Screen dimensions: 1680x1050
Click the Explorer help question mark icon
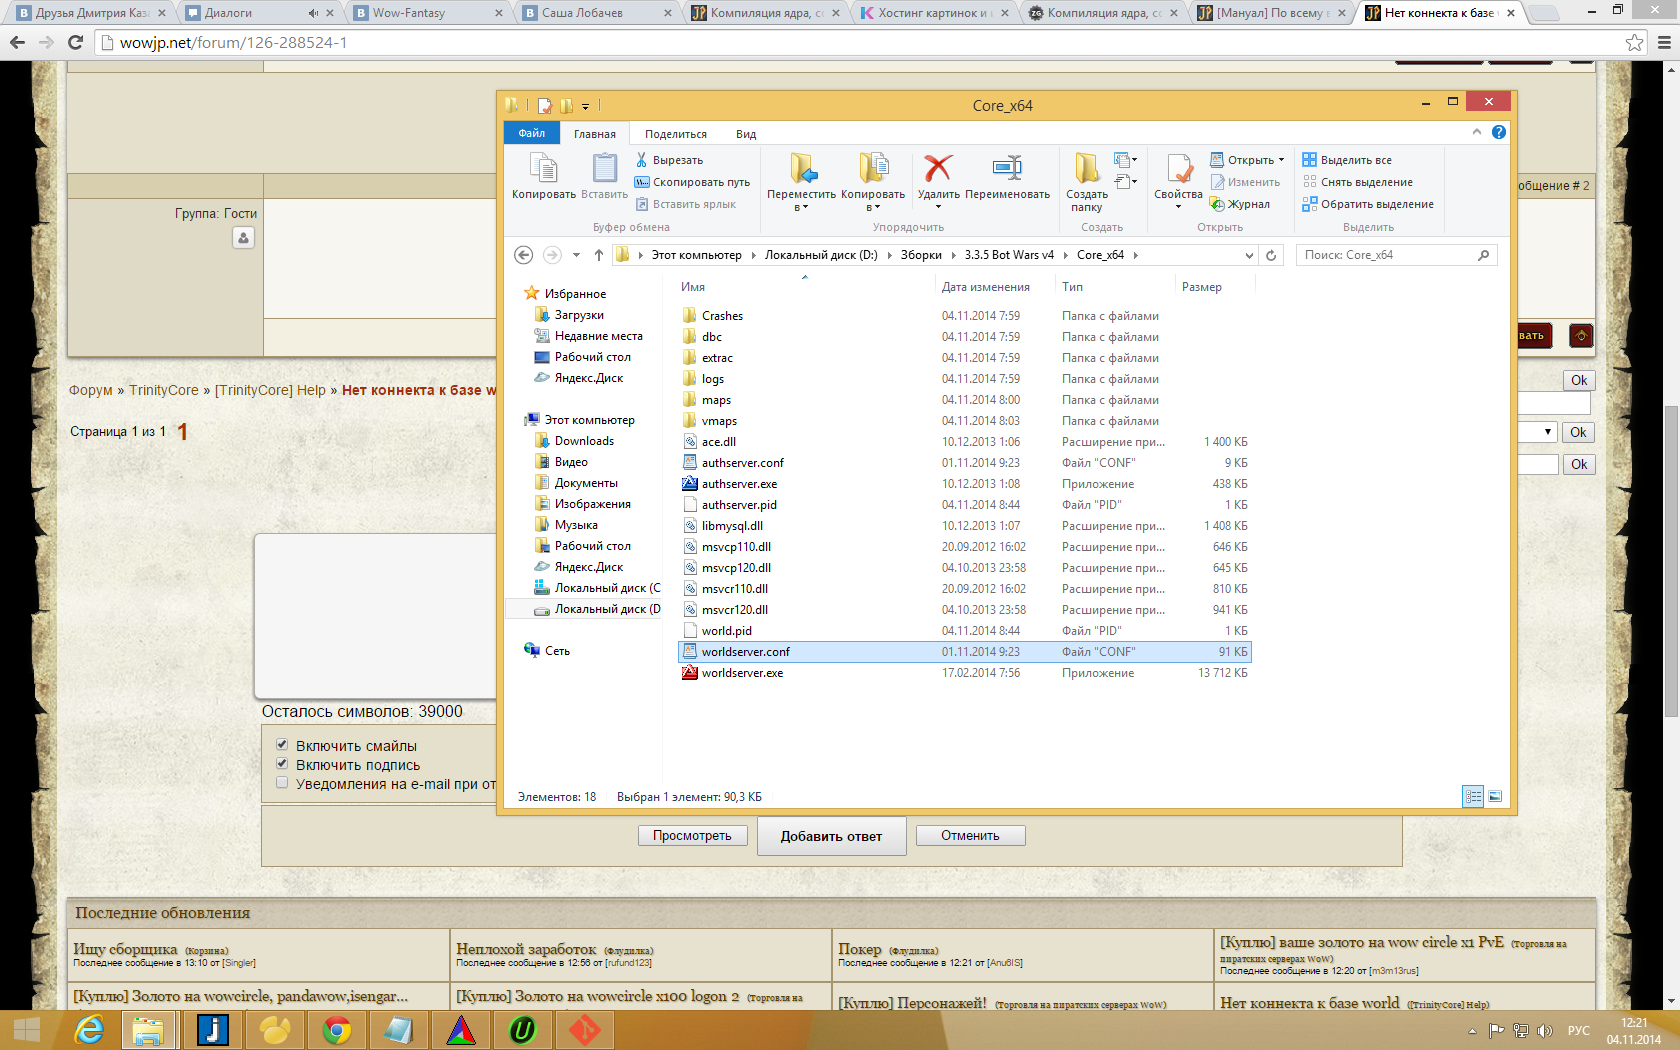[x=1498, y=132]
